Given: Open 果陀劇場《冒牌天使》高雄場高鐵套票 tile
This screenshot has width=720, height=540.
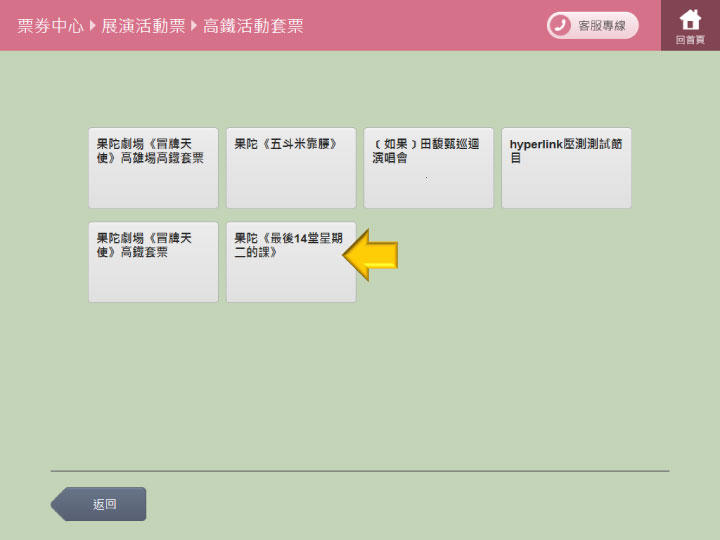Looking at the screenshot, I should point(153,168).
